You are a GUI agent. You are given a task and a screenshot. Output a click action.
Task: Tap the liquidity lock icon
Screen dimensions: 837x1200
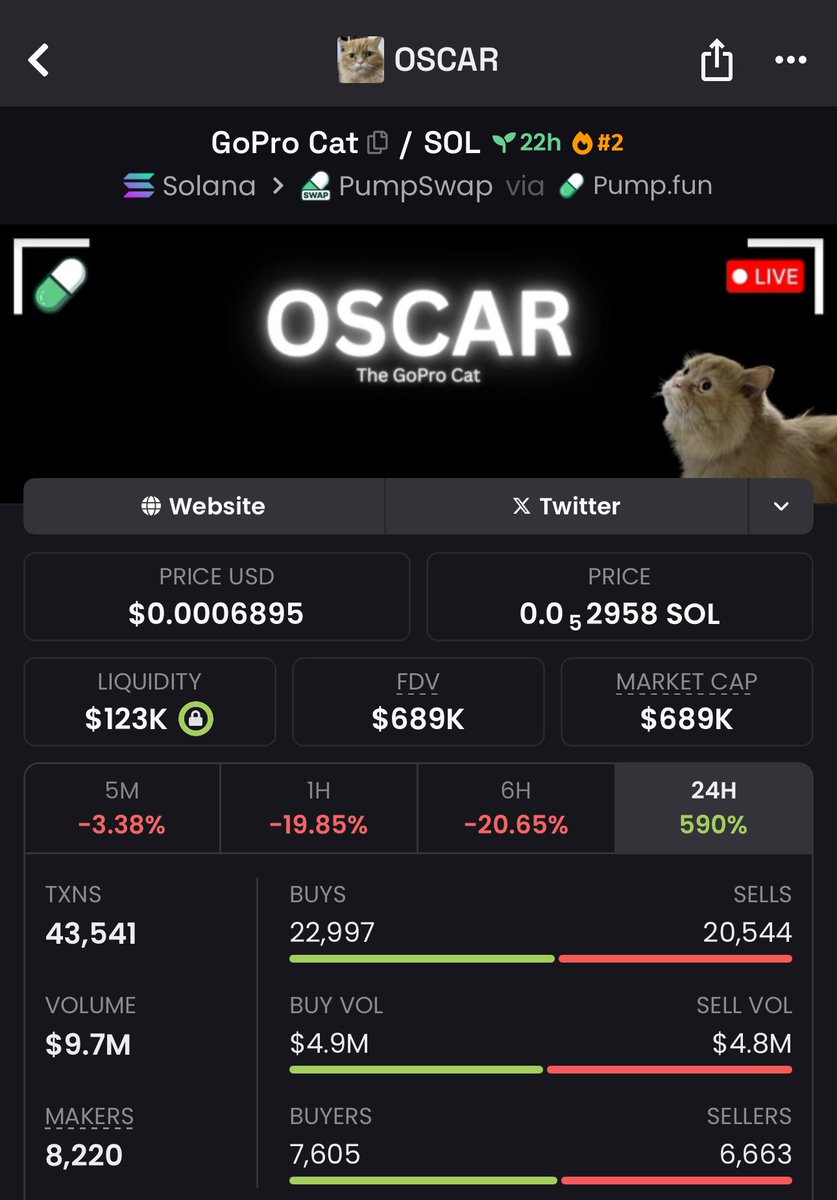coord(196,719)
